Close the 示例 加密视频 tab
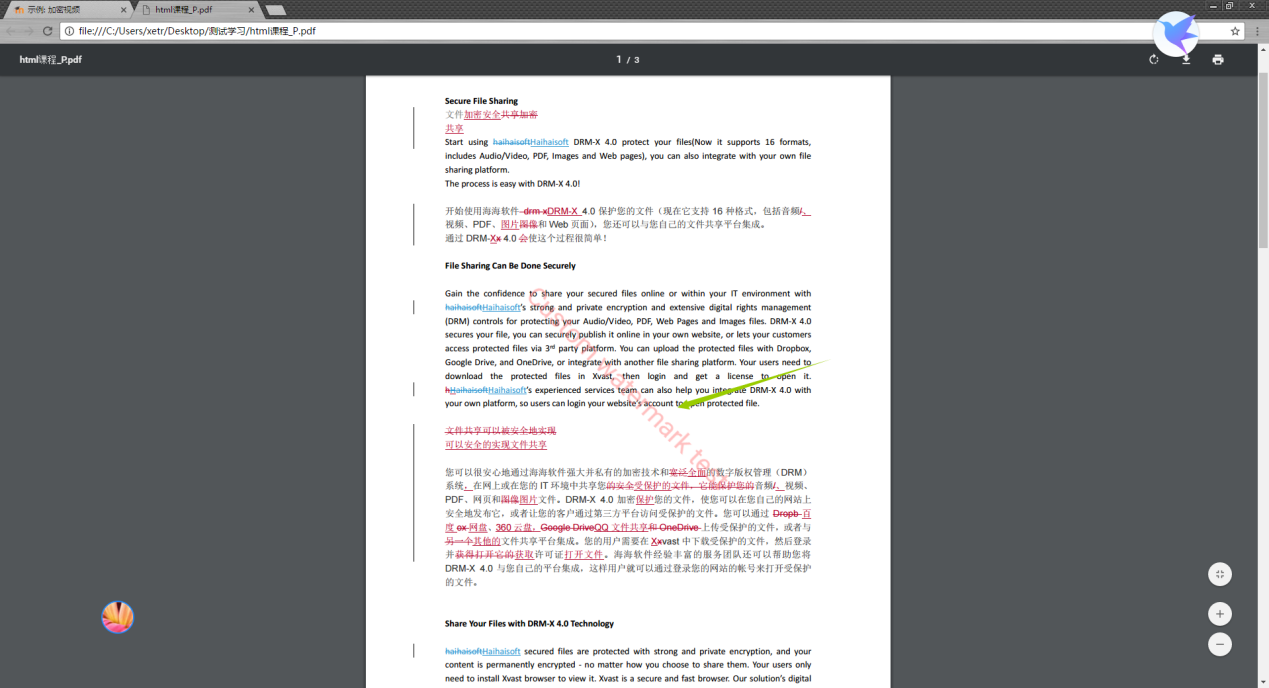This screenshot has height=688, width=1269. pos(124,9)
